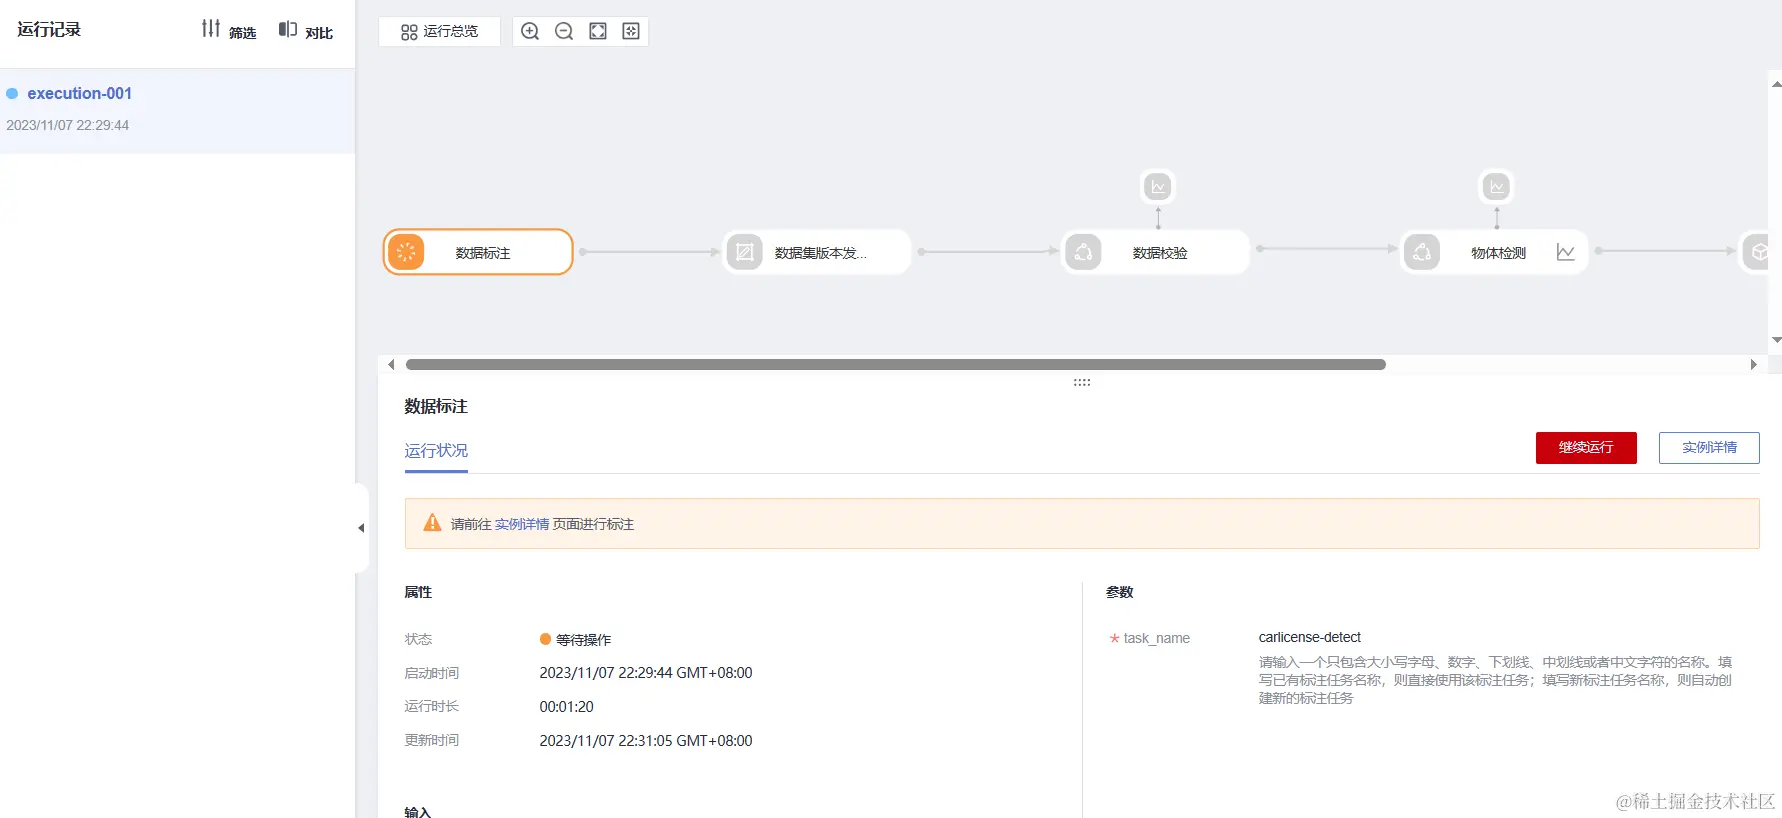The height and width of the screenshot is (818, 1782).
Task: Open the 筛选 filter option
Action: pos(229,30)
